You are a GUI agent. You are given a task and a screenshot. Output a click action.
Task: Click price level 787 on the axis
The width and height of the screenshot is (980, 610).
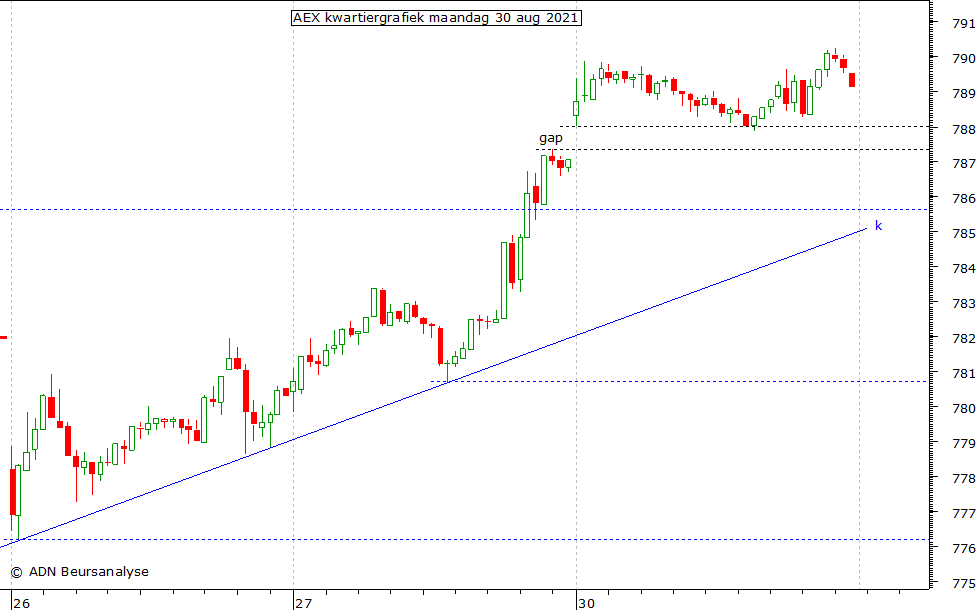click(964, 164)
